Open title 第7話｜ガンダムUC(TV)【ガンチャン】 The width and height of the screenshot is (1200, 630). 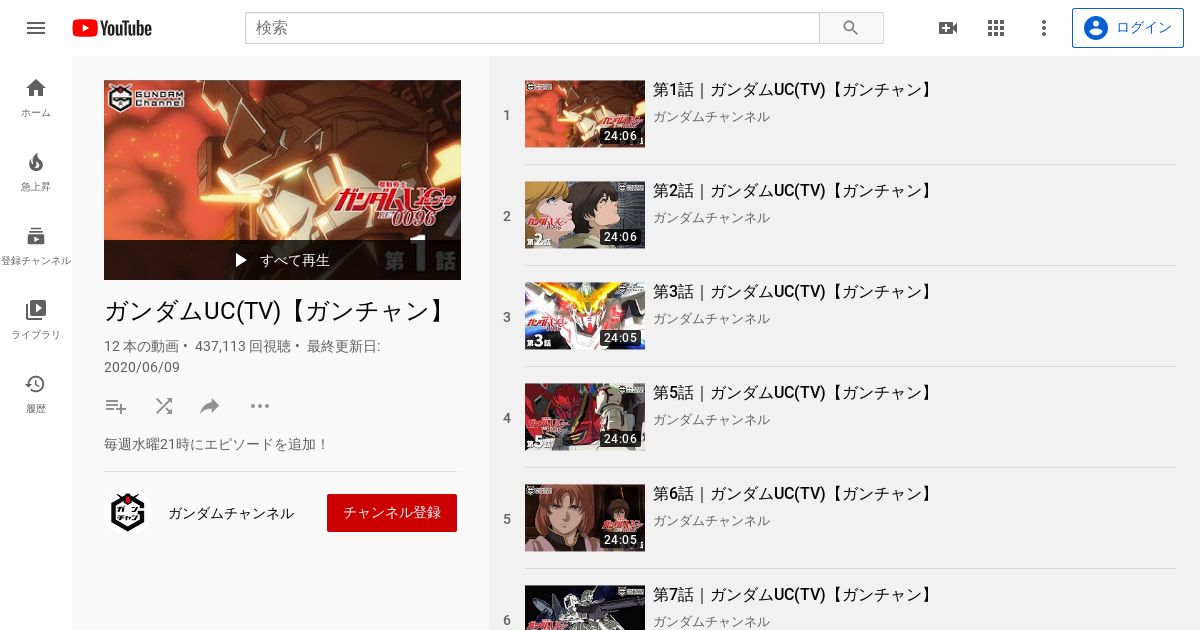(794, 595)
